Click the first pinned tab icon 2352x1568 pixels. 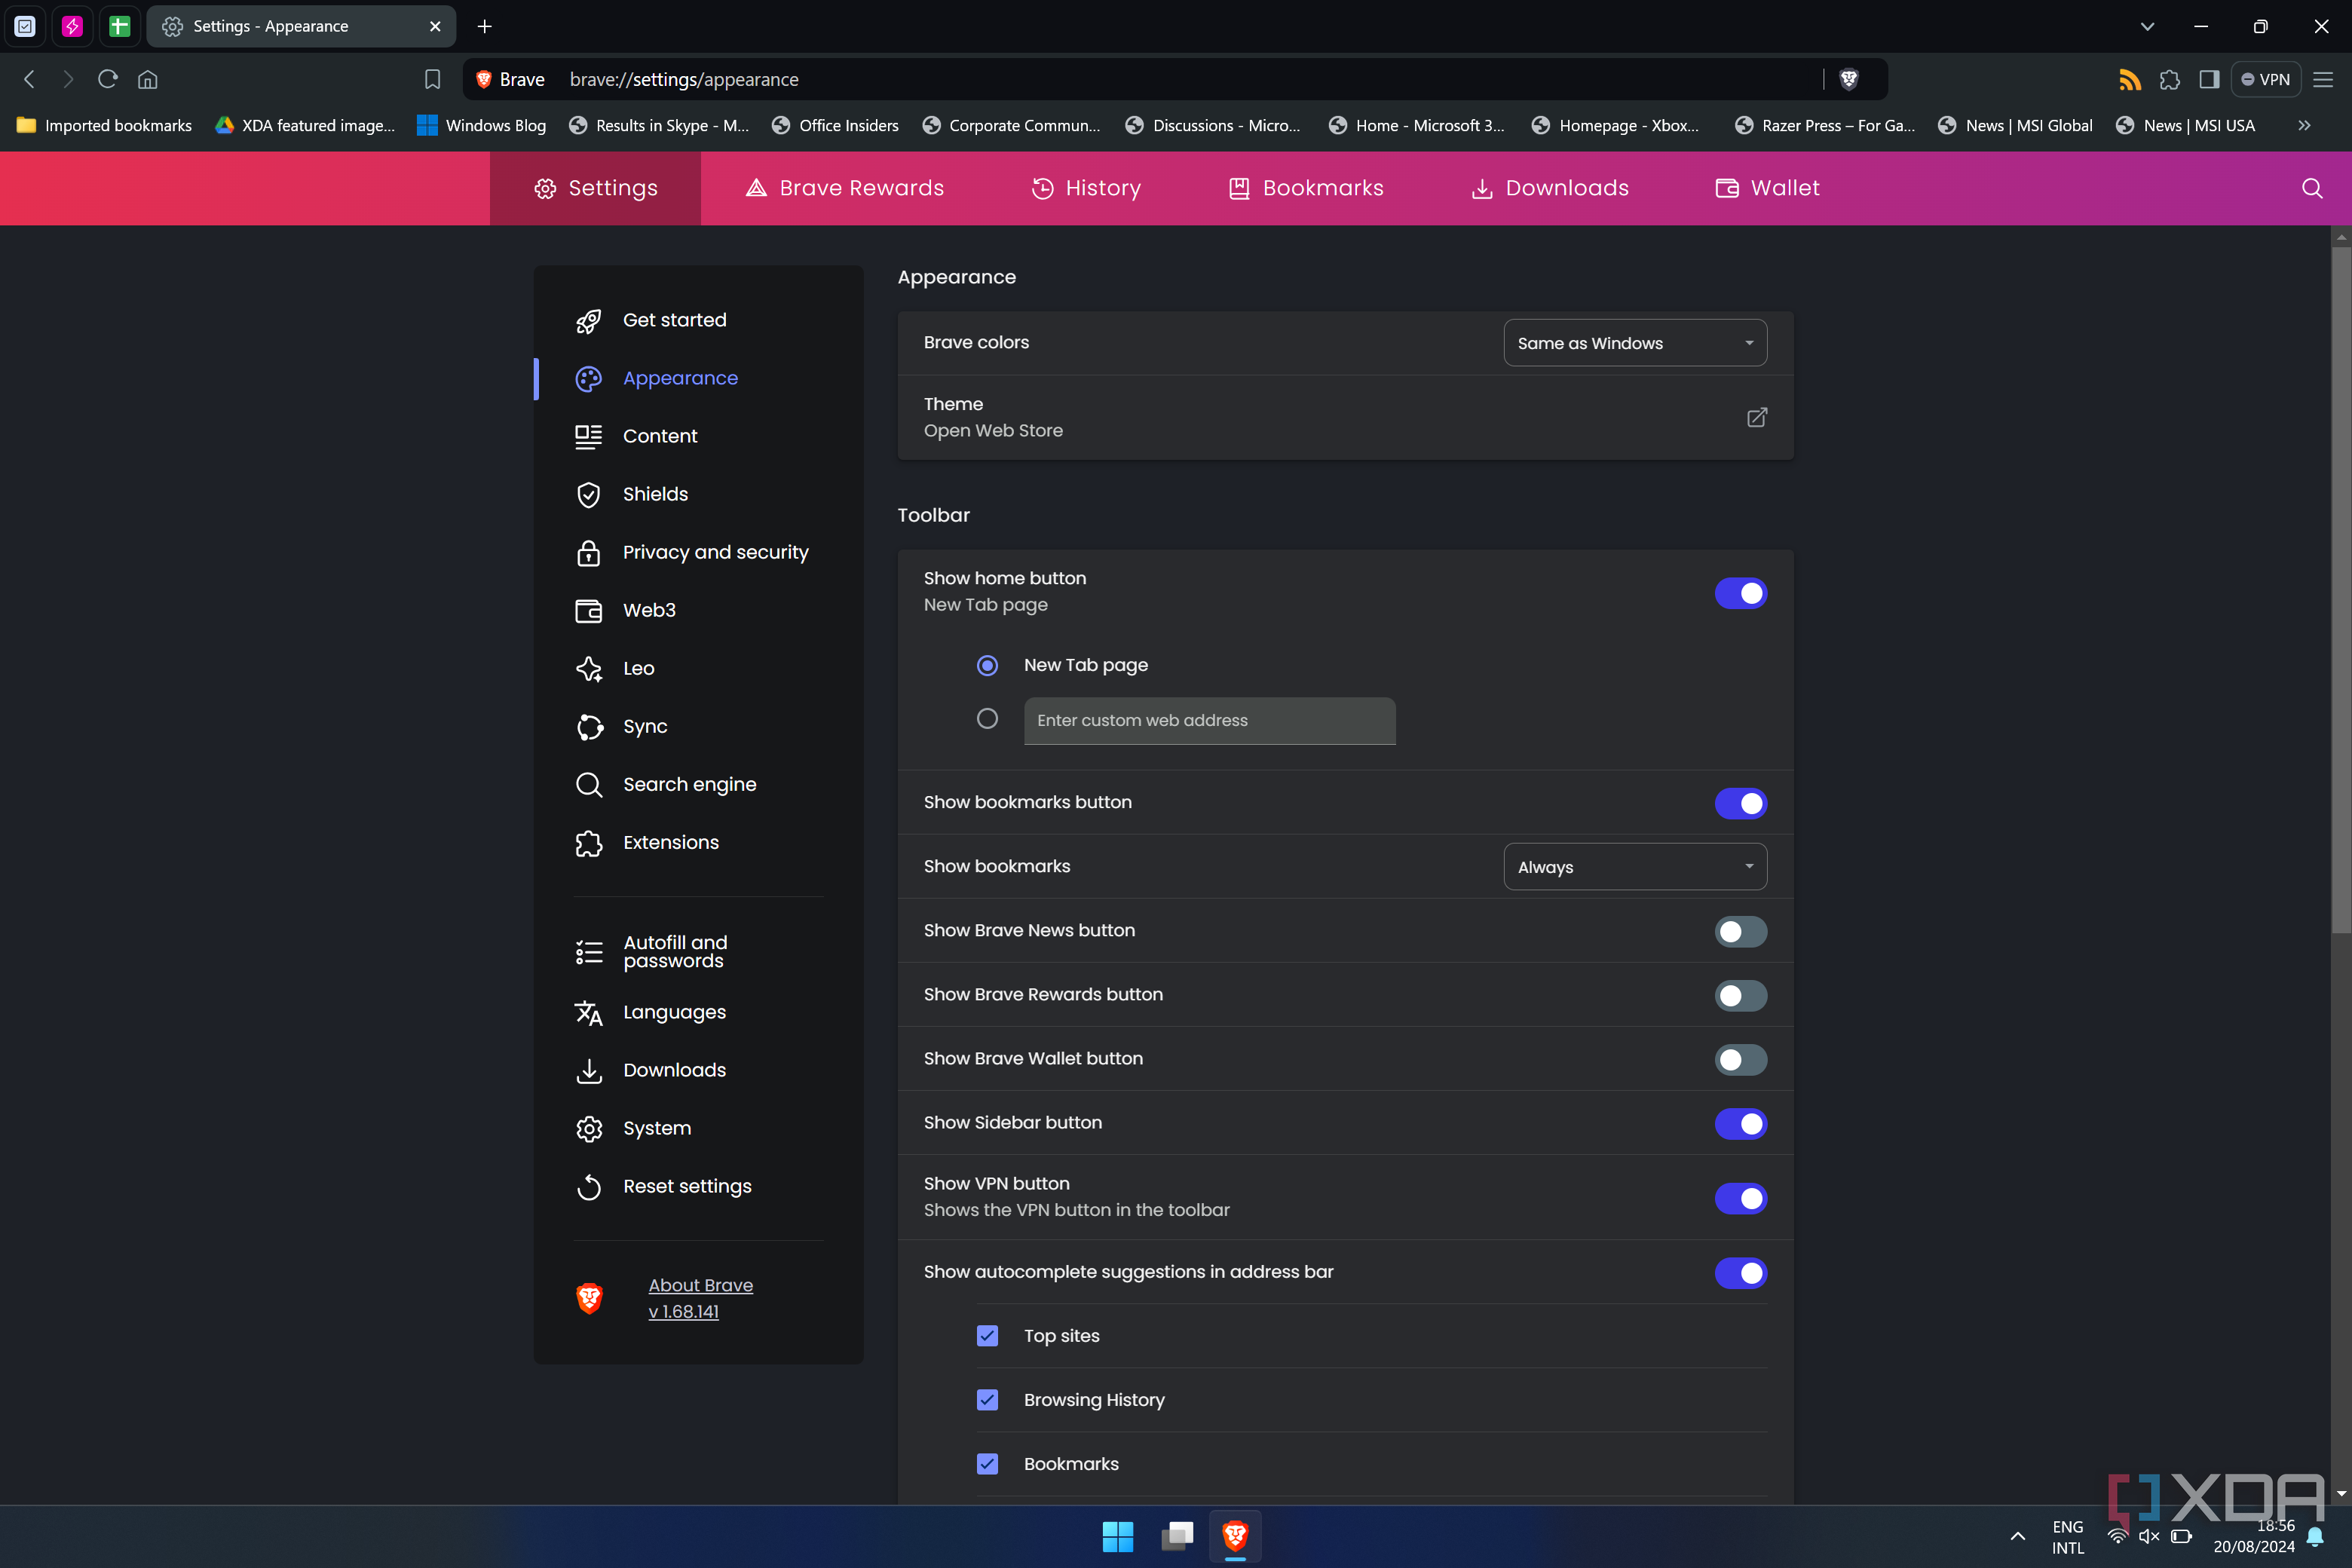tap(25, 26)
